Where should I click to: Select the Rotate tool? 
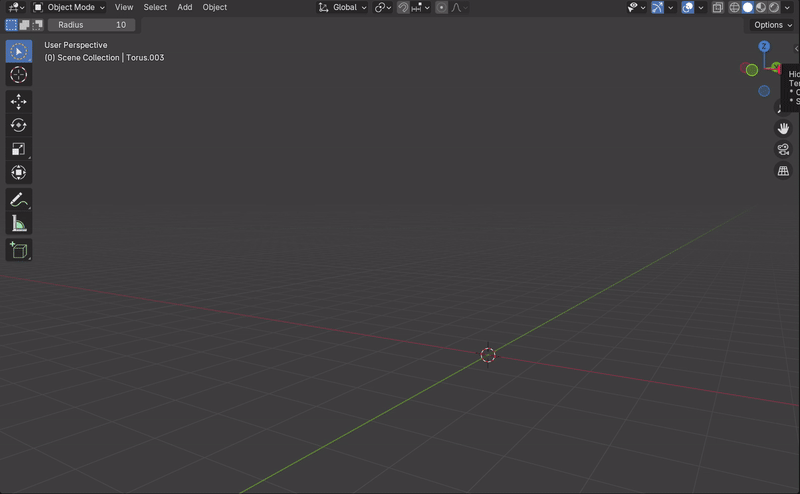coord(19,125)
